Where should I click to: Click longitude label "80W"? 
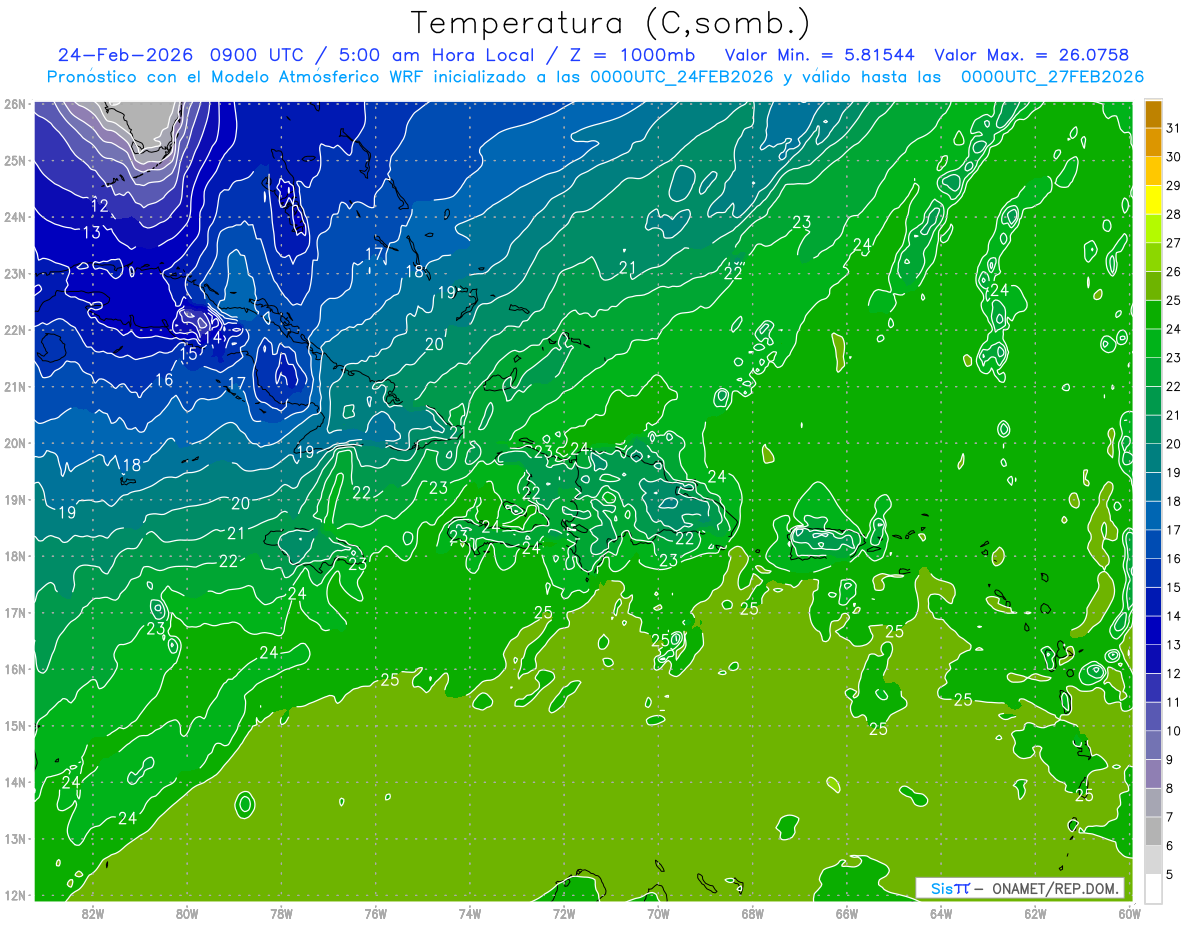(186, 913)
